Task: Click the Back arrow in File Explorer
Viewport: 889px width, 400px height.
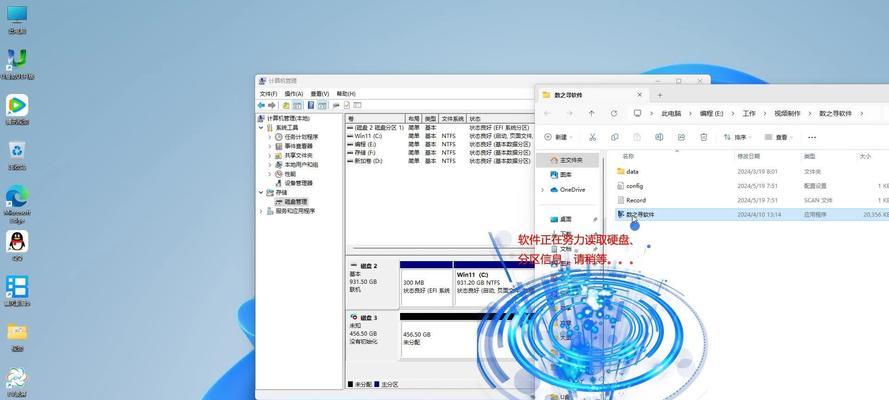Action: 547,113
